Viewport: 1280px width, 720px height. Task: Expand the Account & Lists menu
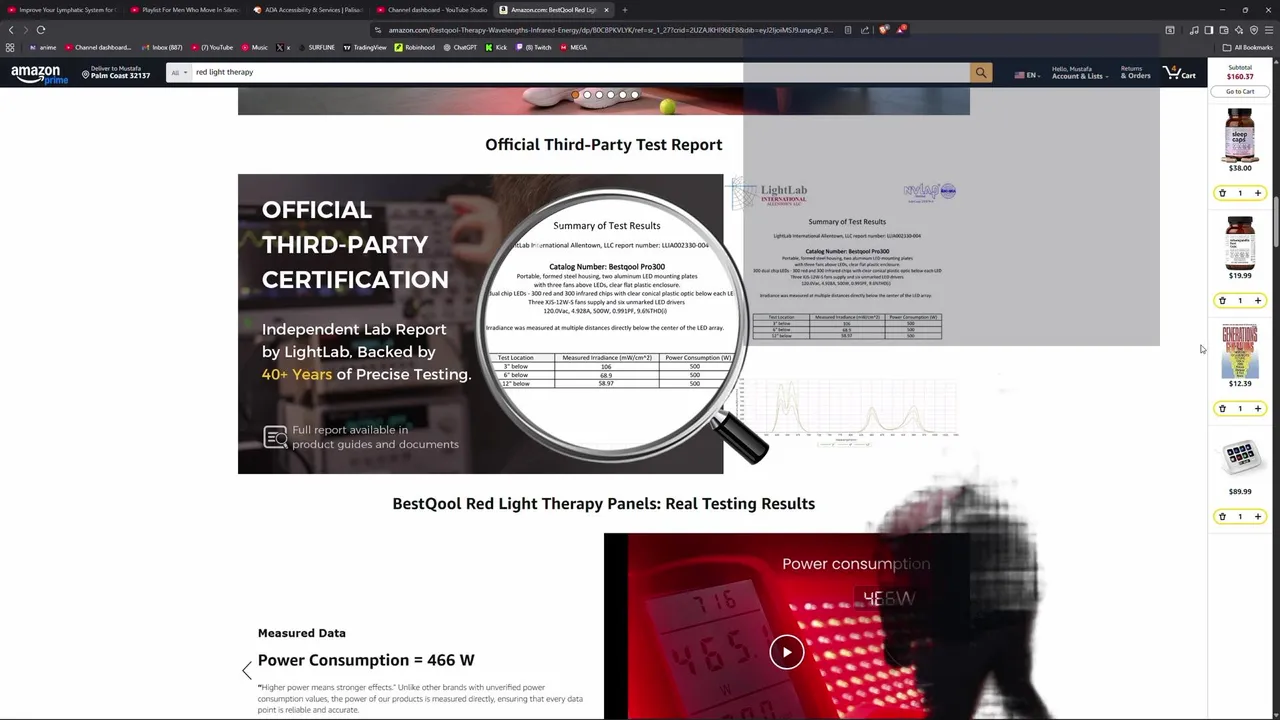(1079, 73)
